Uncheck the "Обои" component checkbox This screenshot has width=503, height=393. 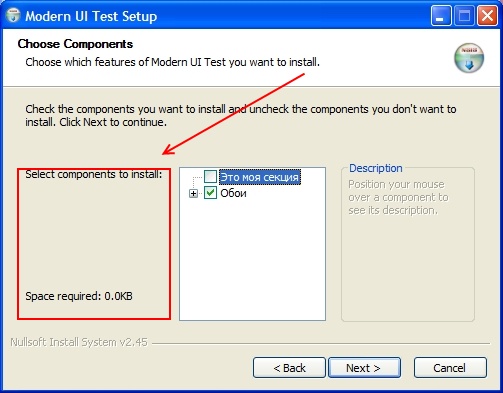210,193
